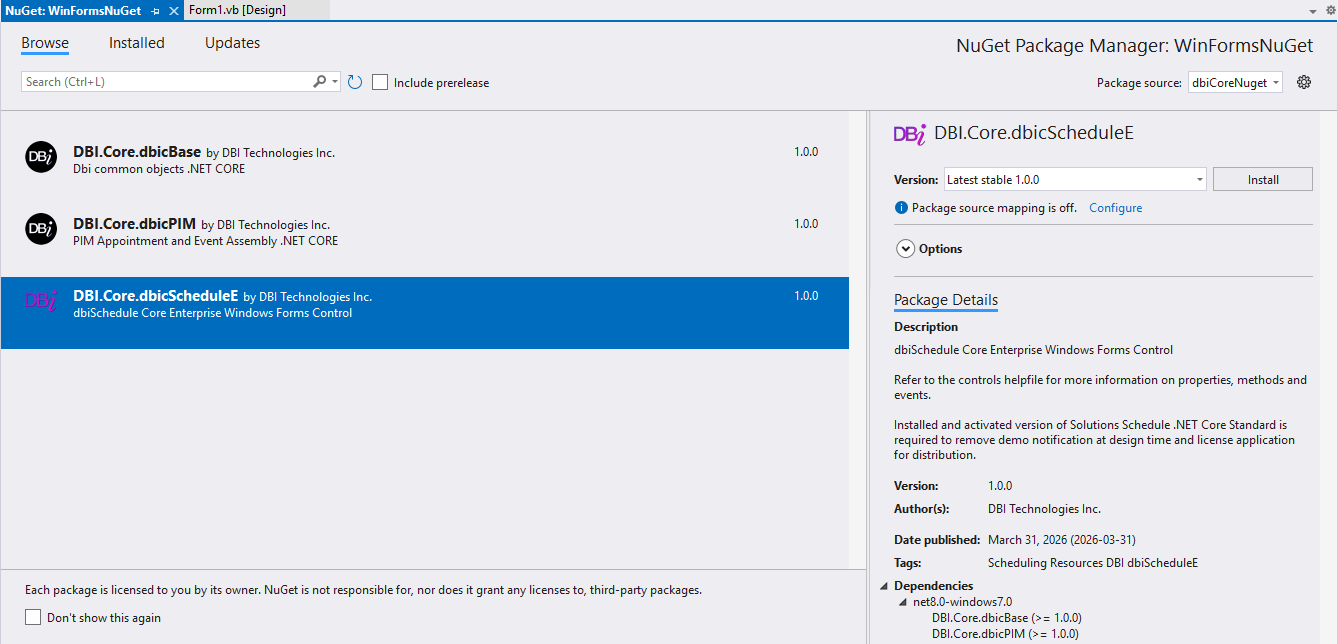Open the document tabs overflow dropdown arrow
The image size is (1338, 644).
pyautogui.click(x=1313, y=10)
